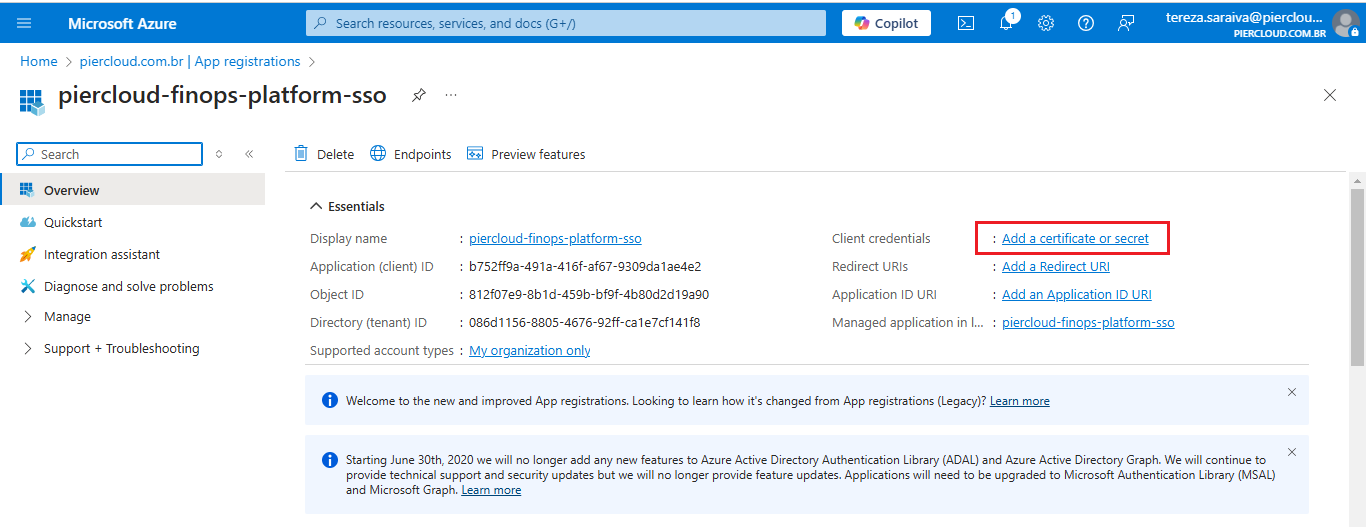The image size is (1366, 527).
Task: Click the feedback icon in header
Action: click(1126, 23)
